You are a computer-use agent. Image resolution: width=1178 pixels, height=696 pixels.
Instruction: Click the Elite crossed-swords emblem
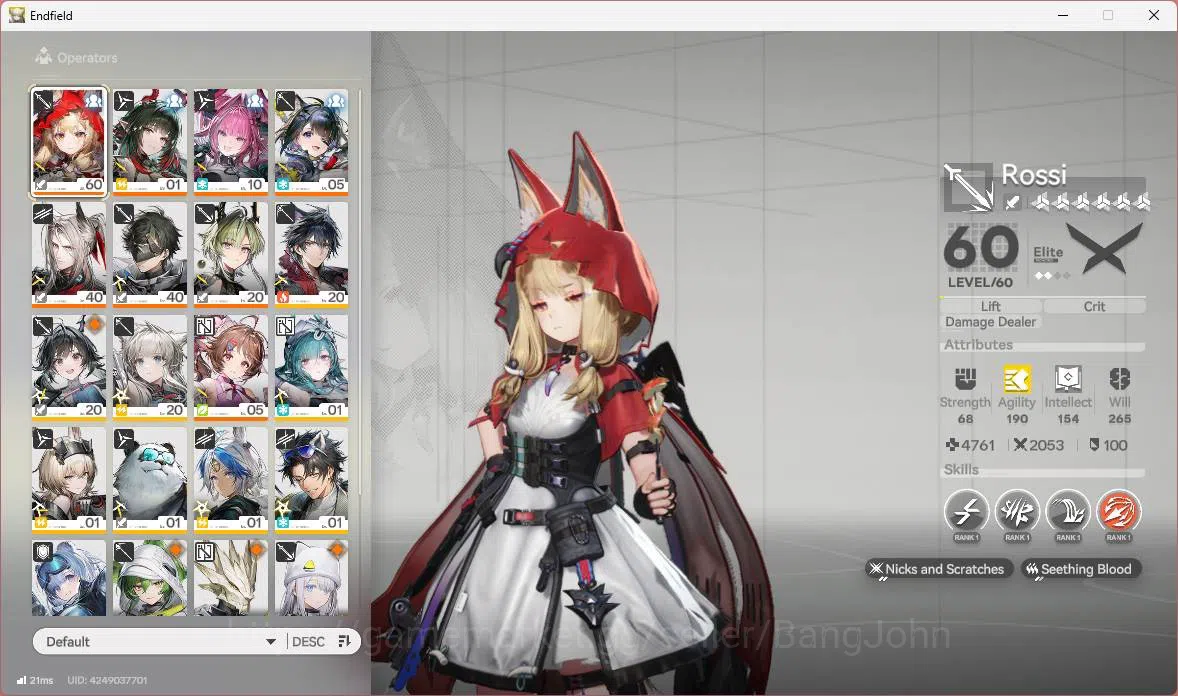coord(1105,249)
